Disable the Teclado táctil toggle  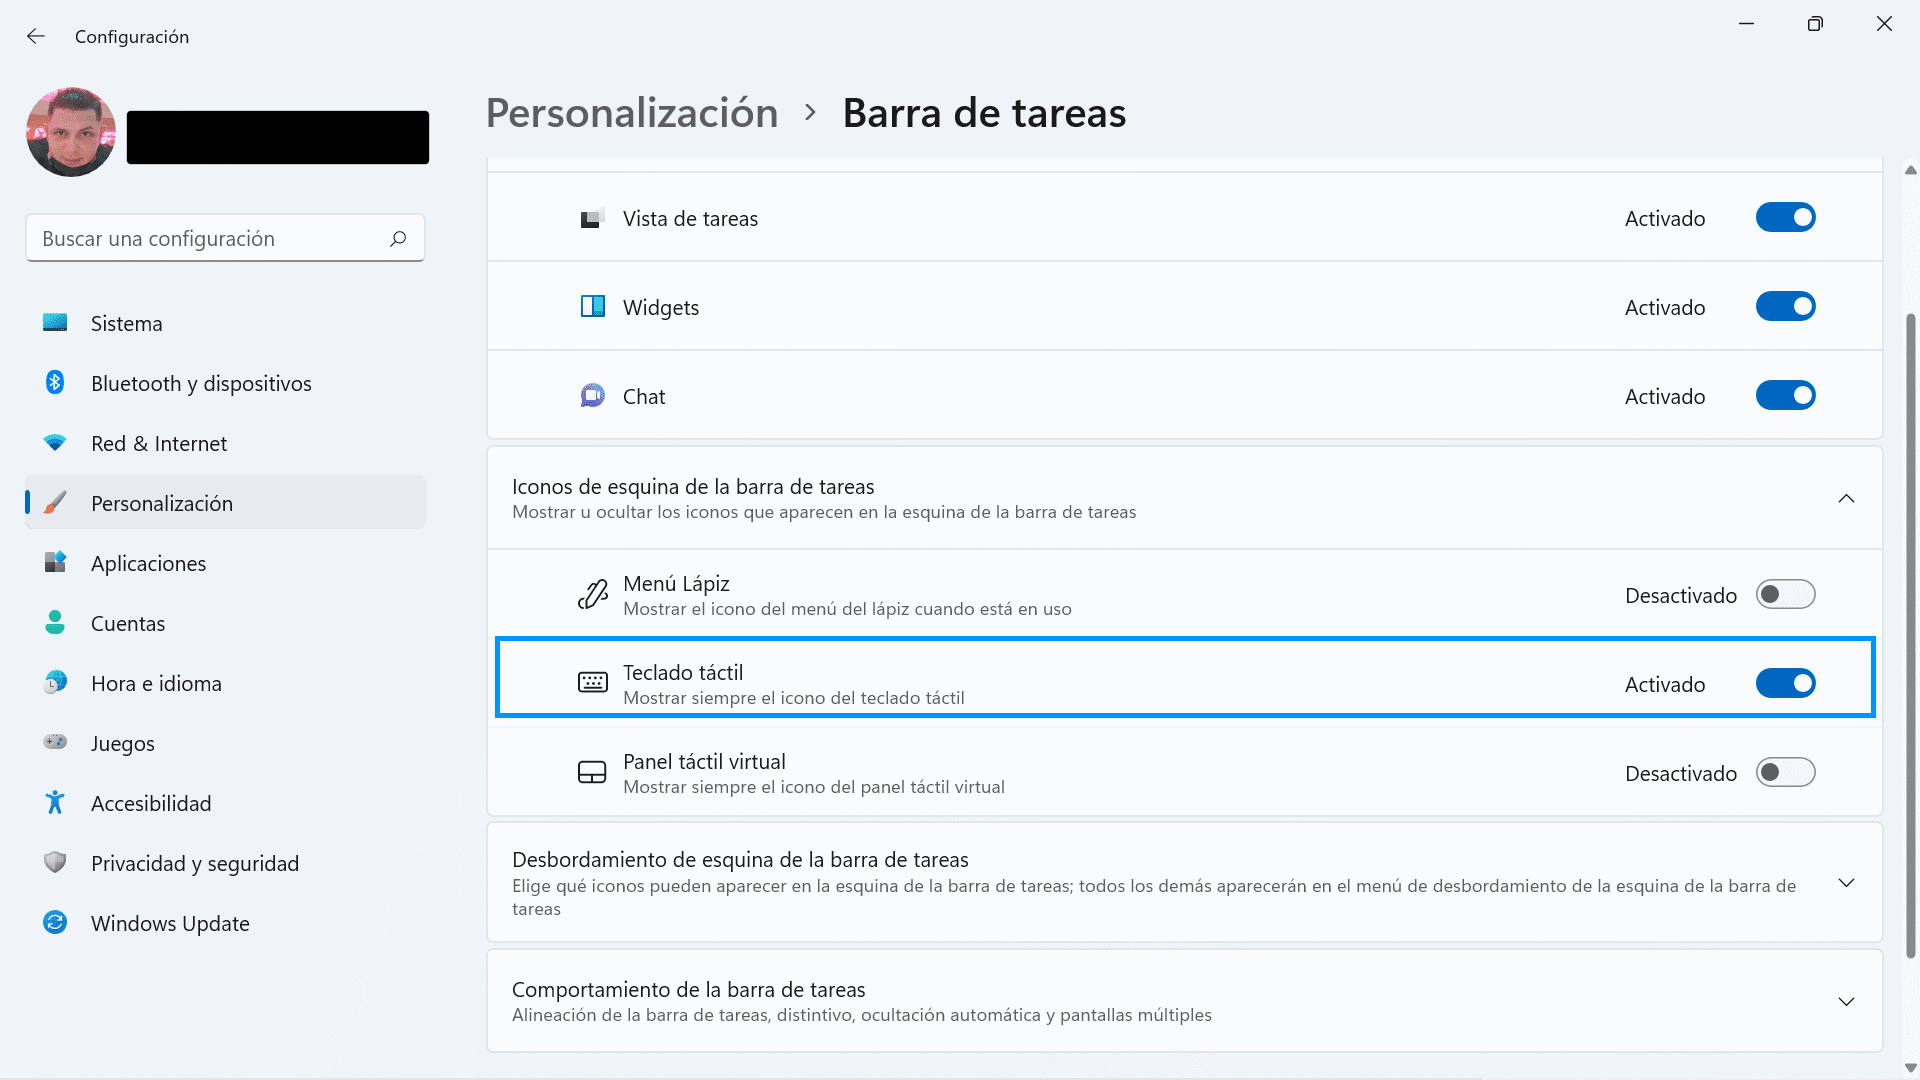pyautogui.click(x=1785, y=683)
